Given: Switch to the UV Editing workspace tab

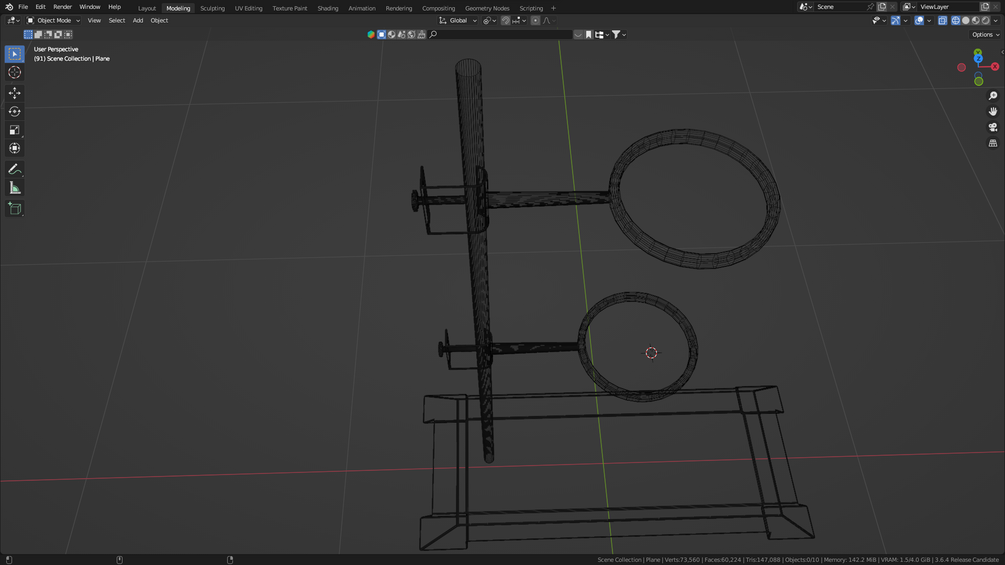Looking at the screenshot, I should click(248, 8).
